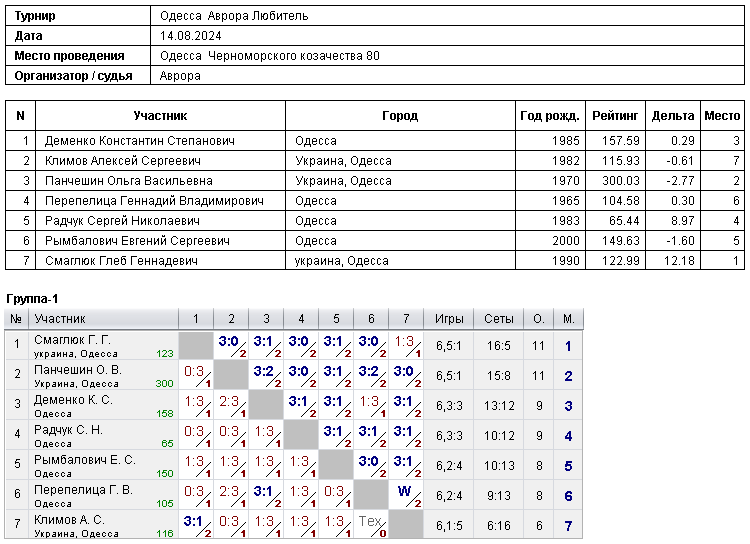Click sets total 6:16 for Климов
The image size is (750, 544).
click(498, 526)
